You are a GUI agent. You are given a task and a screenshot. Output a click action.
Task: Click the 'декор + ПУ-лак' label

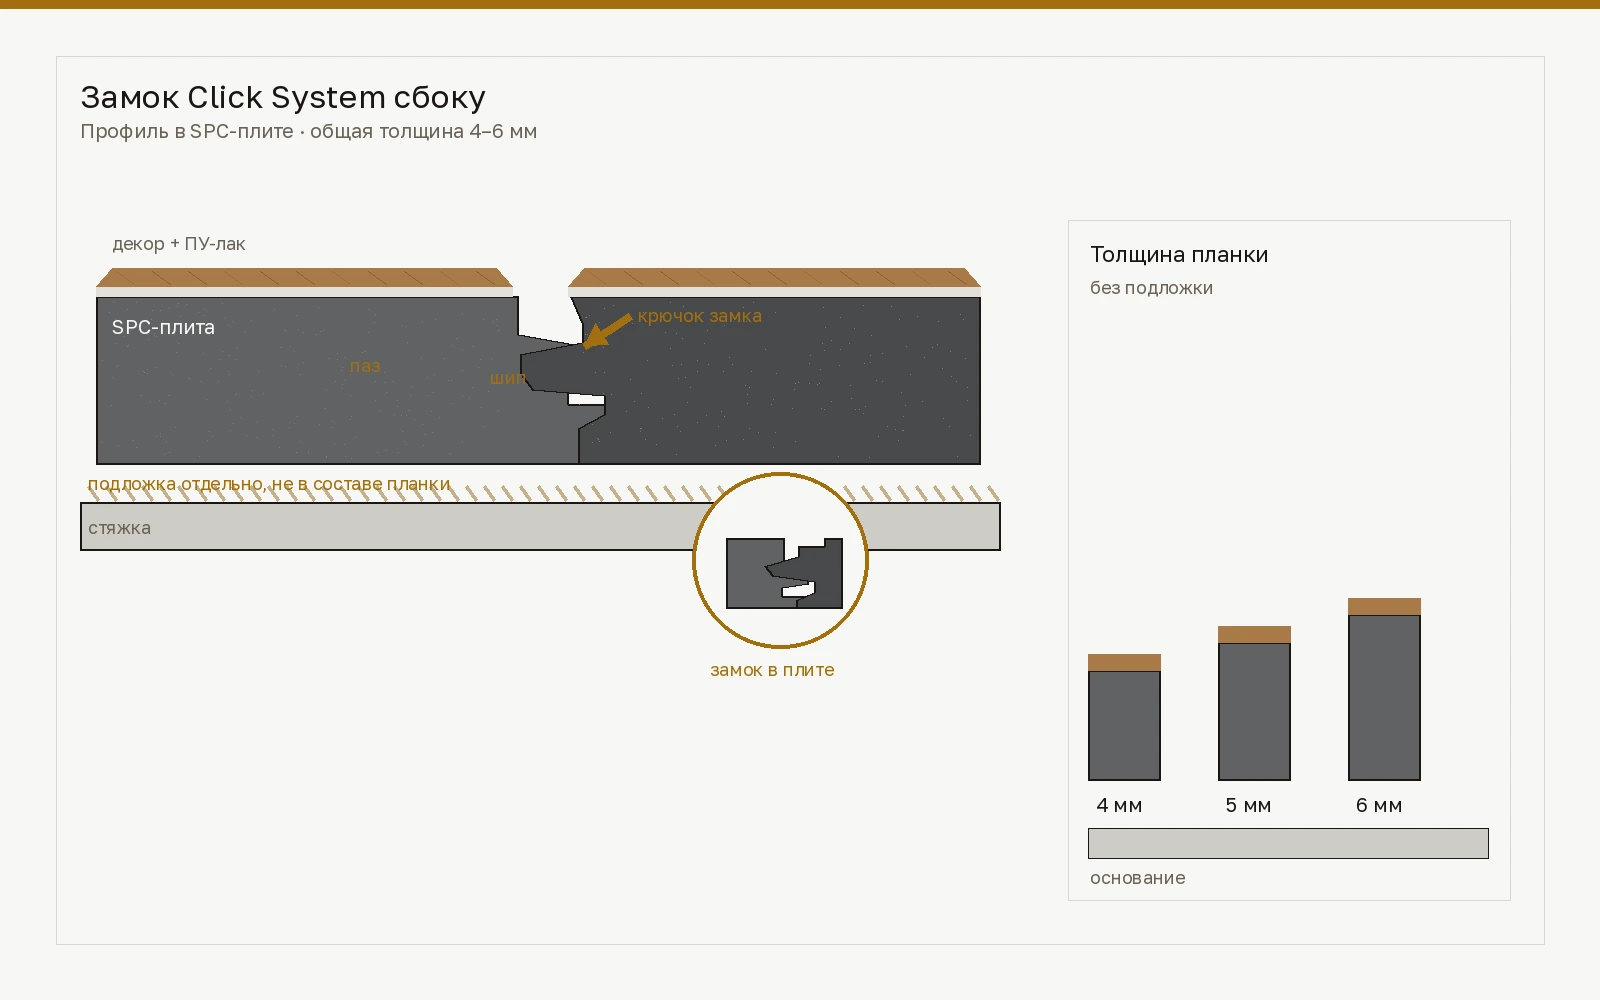point(179,244)
